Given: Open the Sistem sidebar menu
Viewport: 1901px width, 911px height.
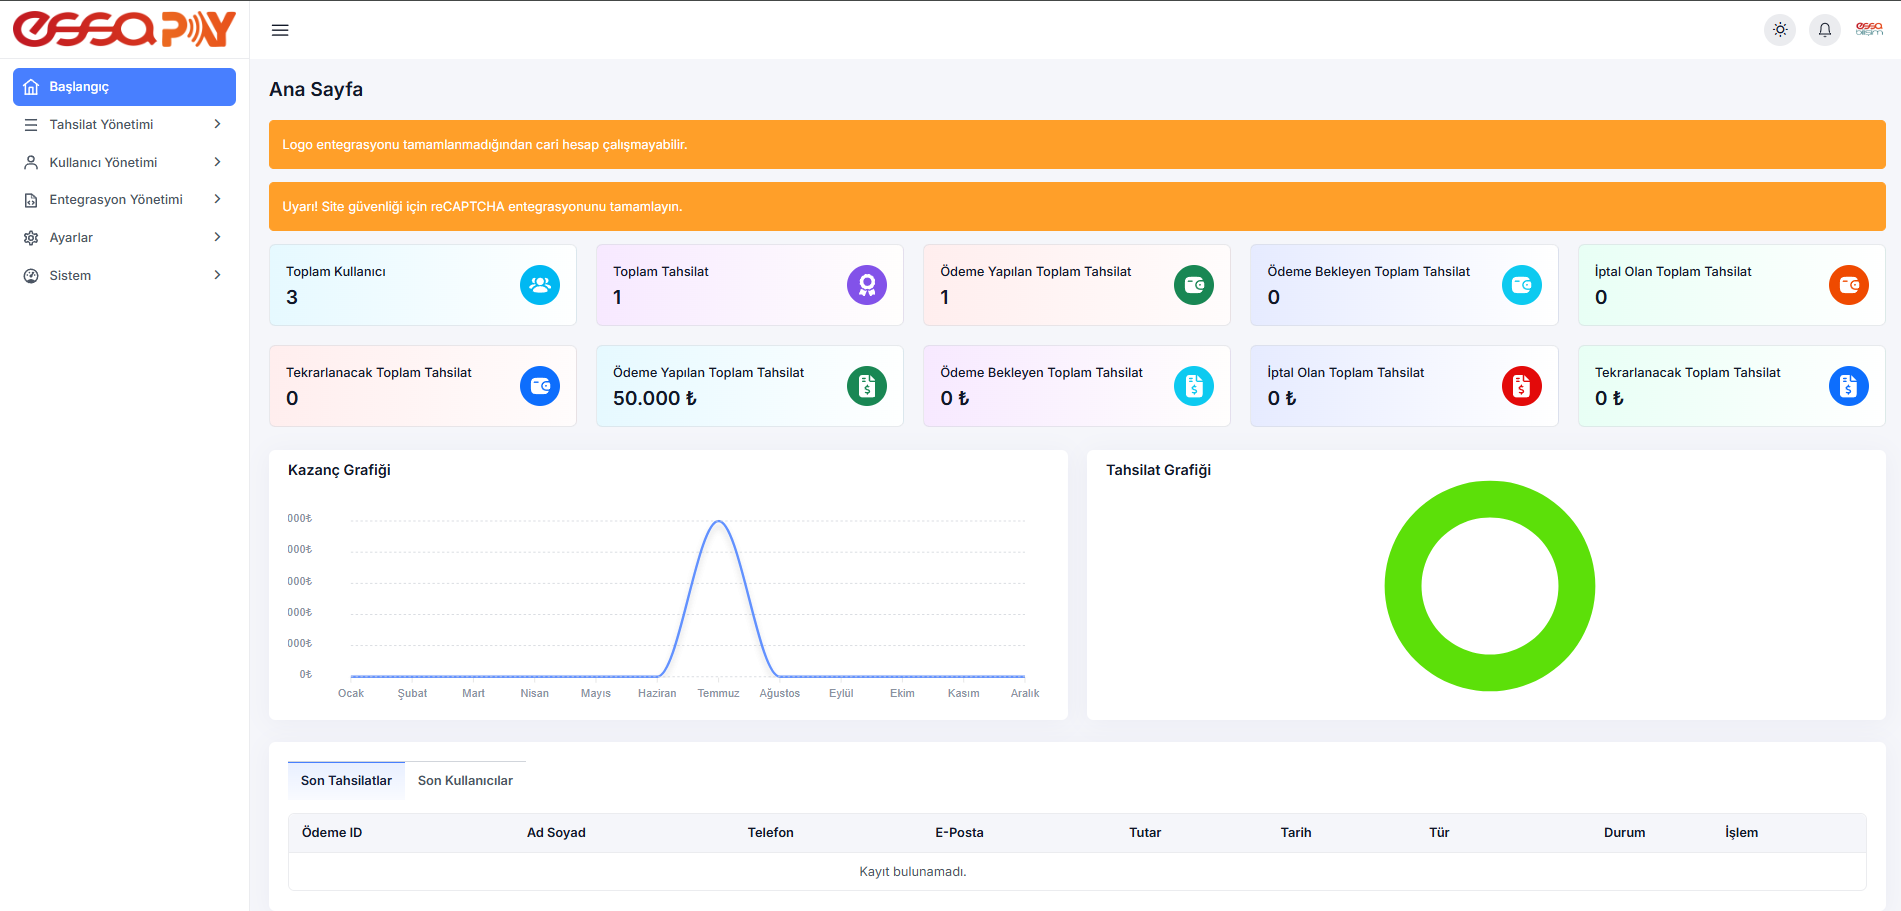Looking at the screenshot, I should pyautogui.click(x=70, y=275).
